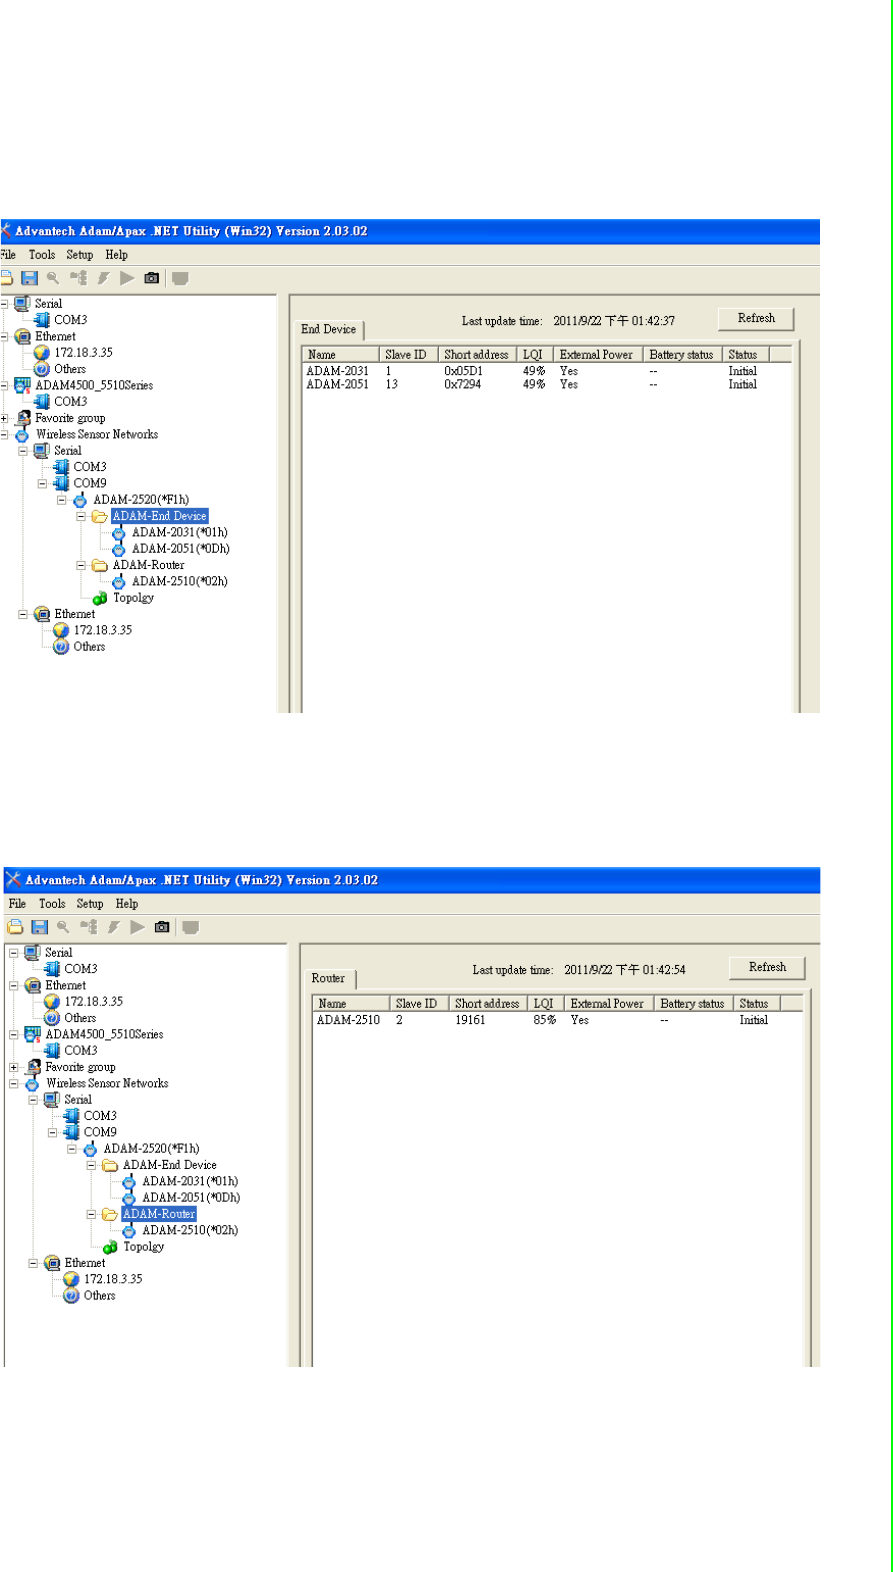
Task: Click the ADAM-2510(*02h) node icon in End Device window
Action: point(119,582)
